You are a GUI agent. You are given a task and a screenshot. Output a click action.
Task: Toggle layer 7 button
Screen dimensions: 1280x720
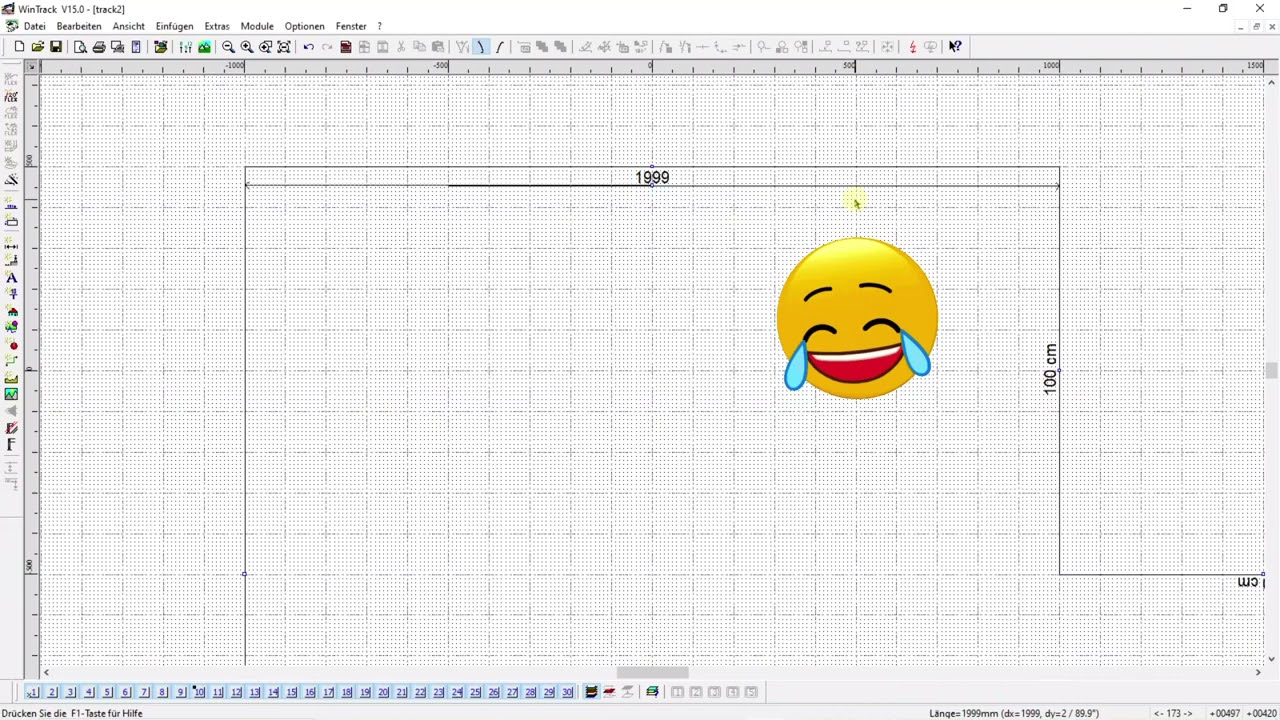144,692
